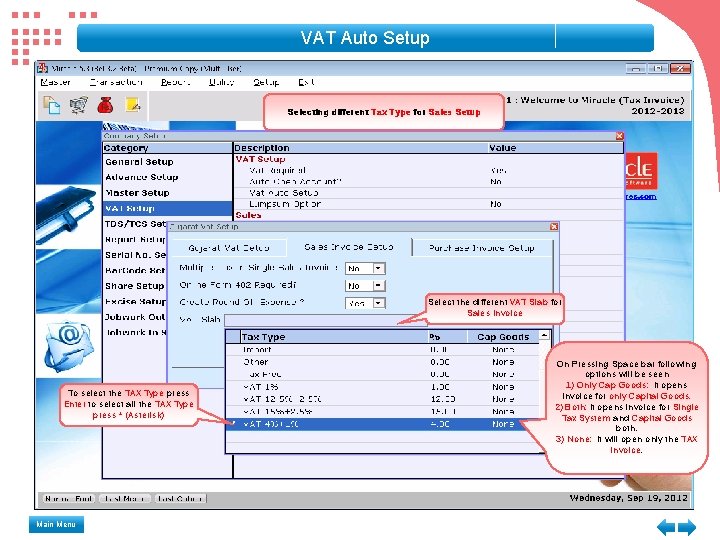Open the Report menu
The image size is (720, 540).
[x=175, y=82]
